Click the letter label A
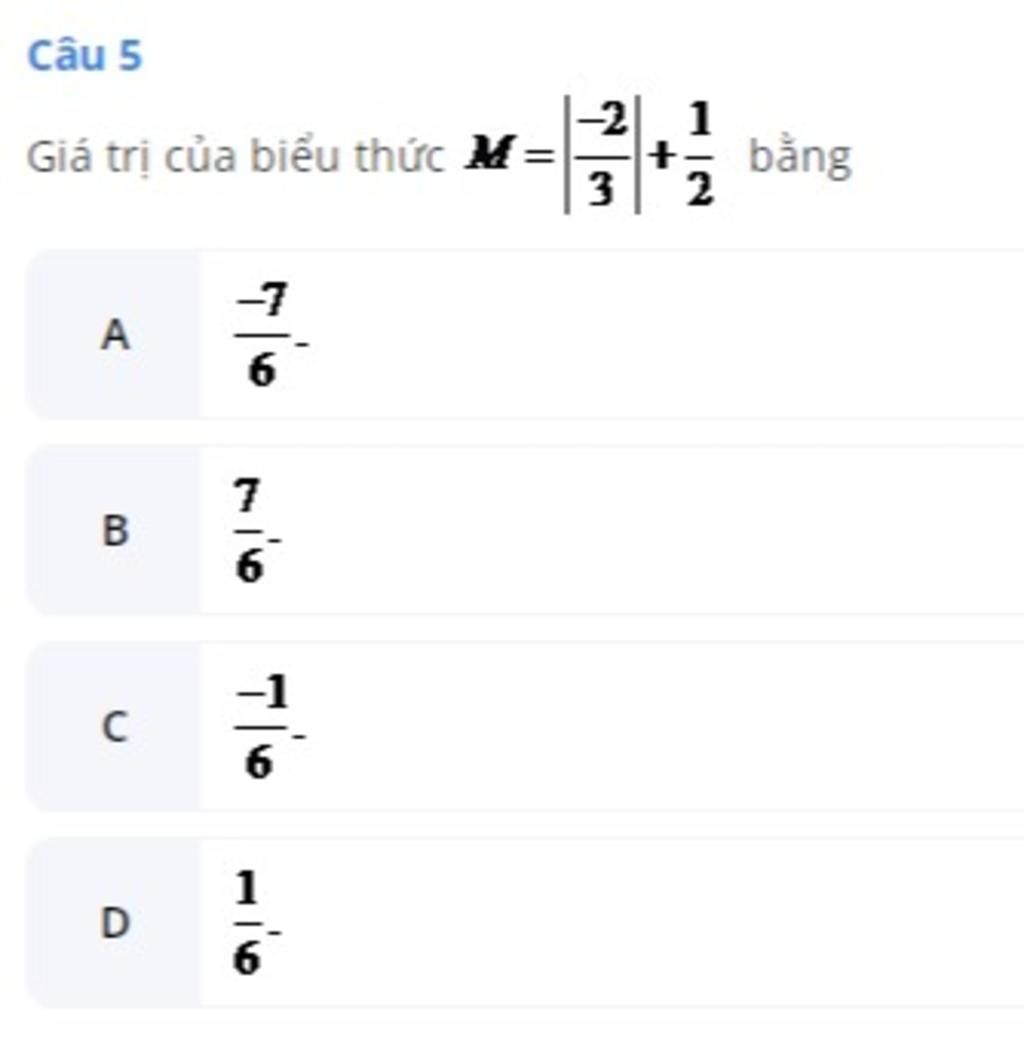1024x1045 pixels. pyautogui.click(x=115, y=334)
